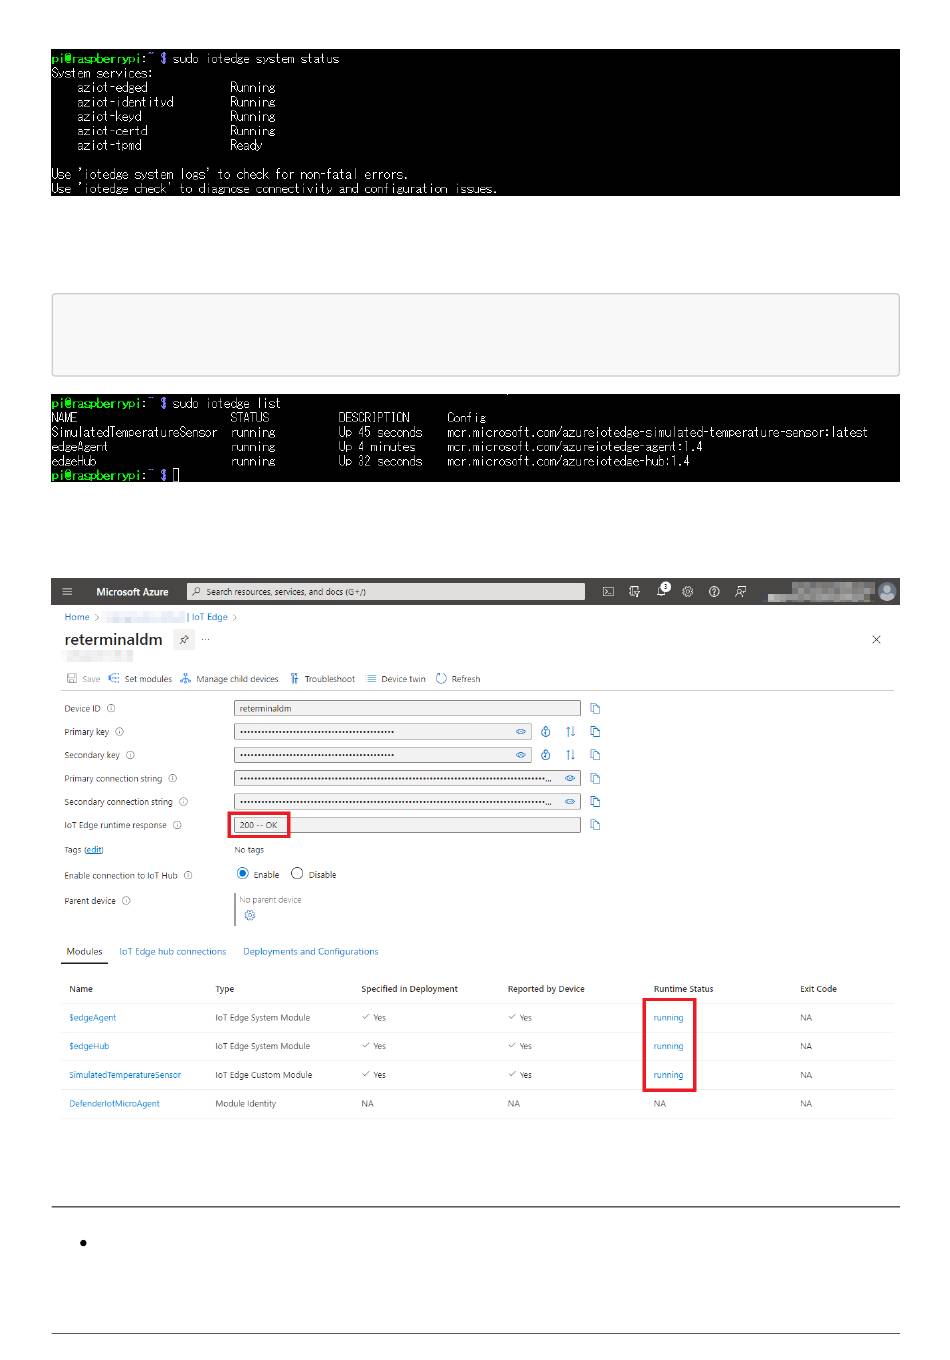950x1360 pixels.
Task: Show info tooltip for Parent device
Action: pos(126,901)
